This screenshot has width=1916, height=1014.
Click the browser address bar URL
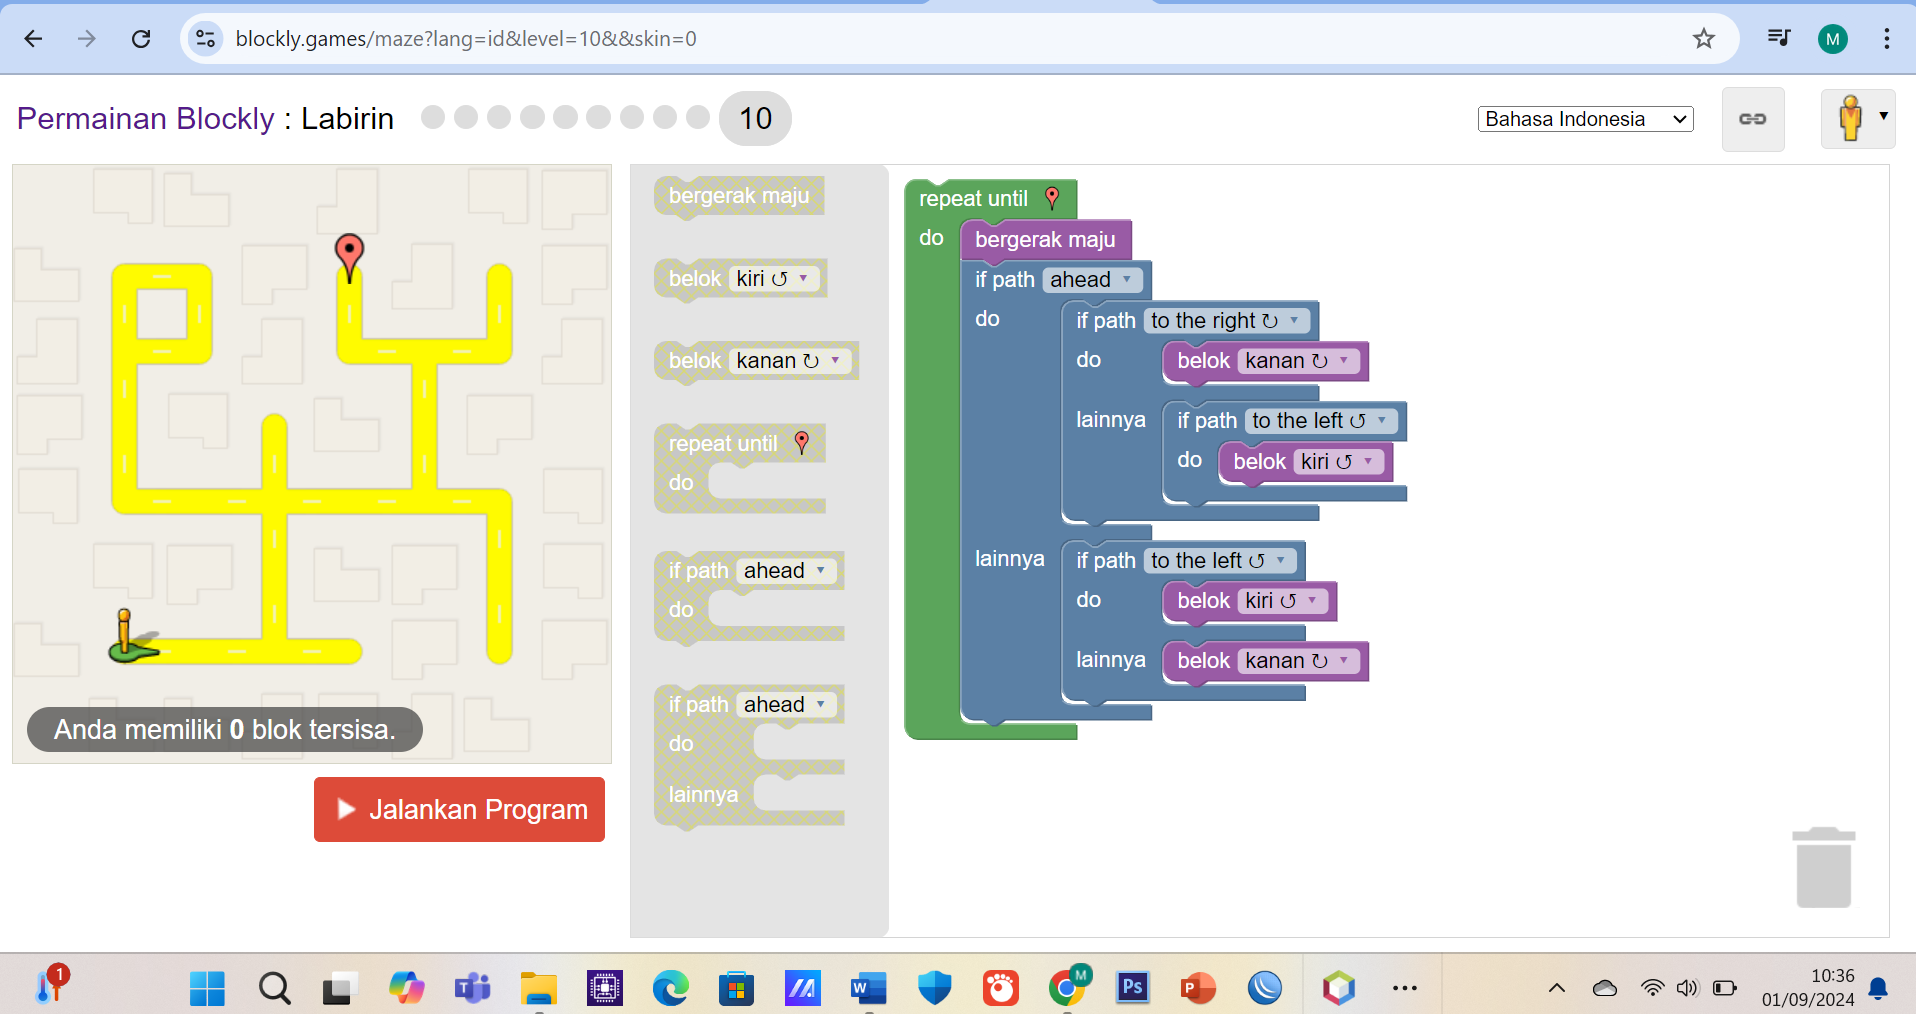coord(466,39)
